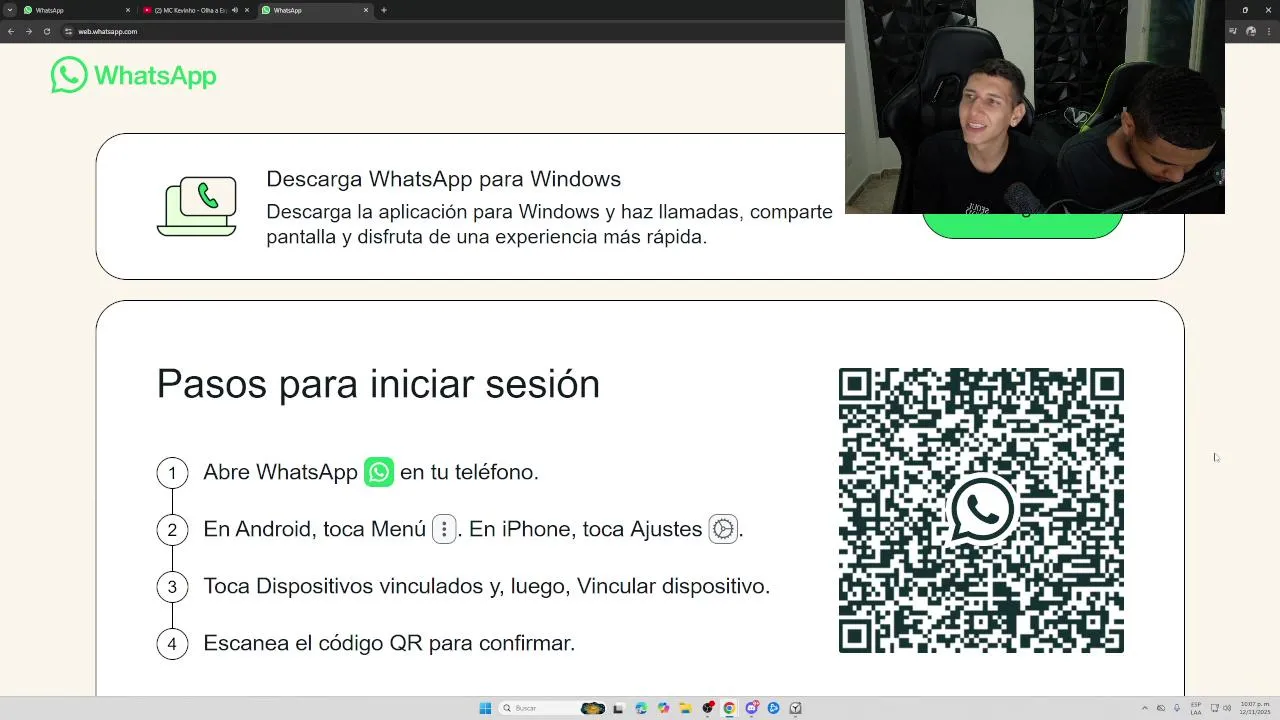Viewport: 1280px width, 720px height.
Task: Mute the MC Kevinho tab via speaker icon
Action: click(x=235, y=10)
